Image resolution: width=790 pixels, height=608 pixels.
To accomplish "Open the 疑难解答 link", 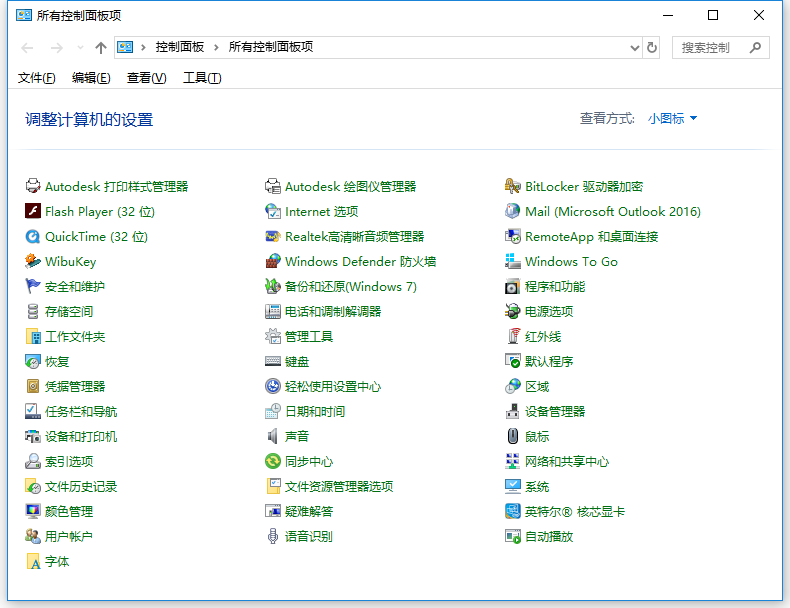I will coord(309,512).
